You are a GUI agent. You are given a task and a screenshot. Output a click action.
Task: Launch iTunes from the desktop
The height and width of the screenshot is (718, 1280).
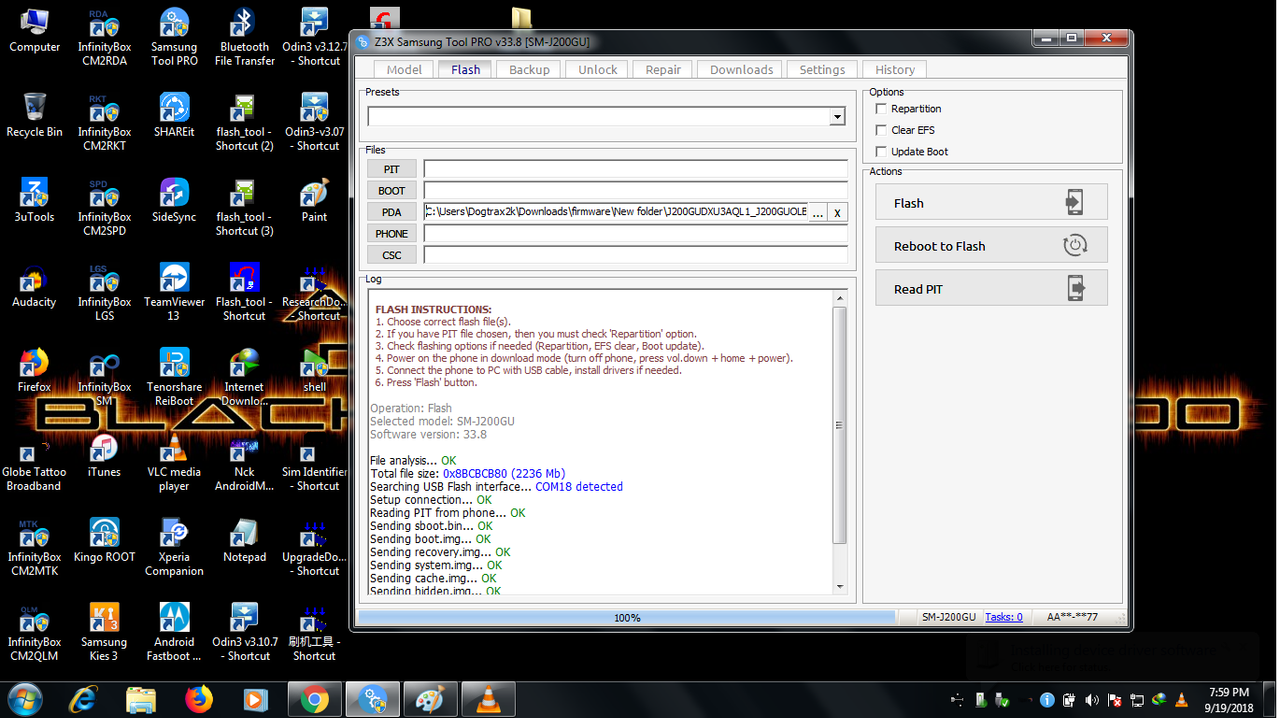pos(104,455)
